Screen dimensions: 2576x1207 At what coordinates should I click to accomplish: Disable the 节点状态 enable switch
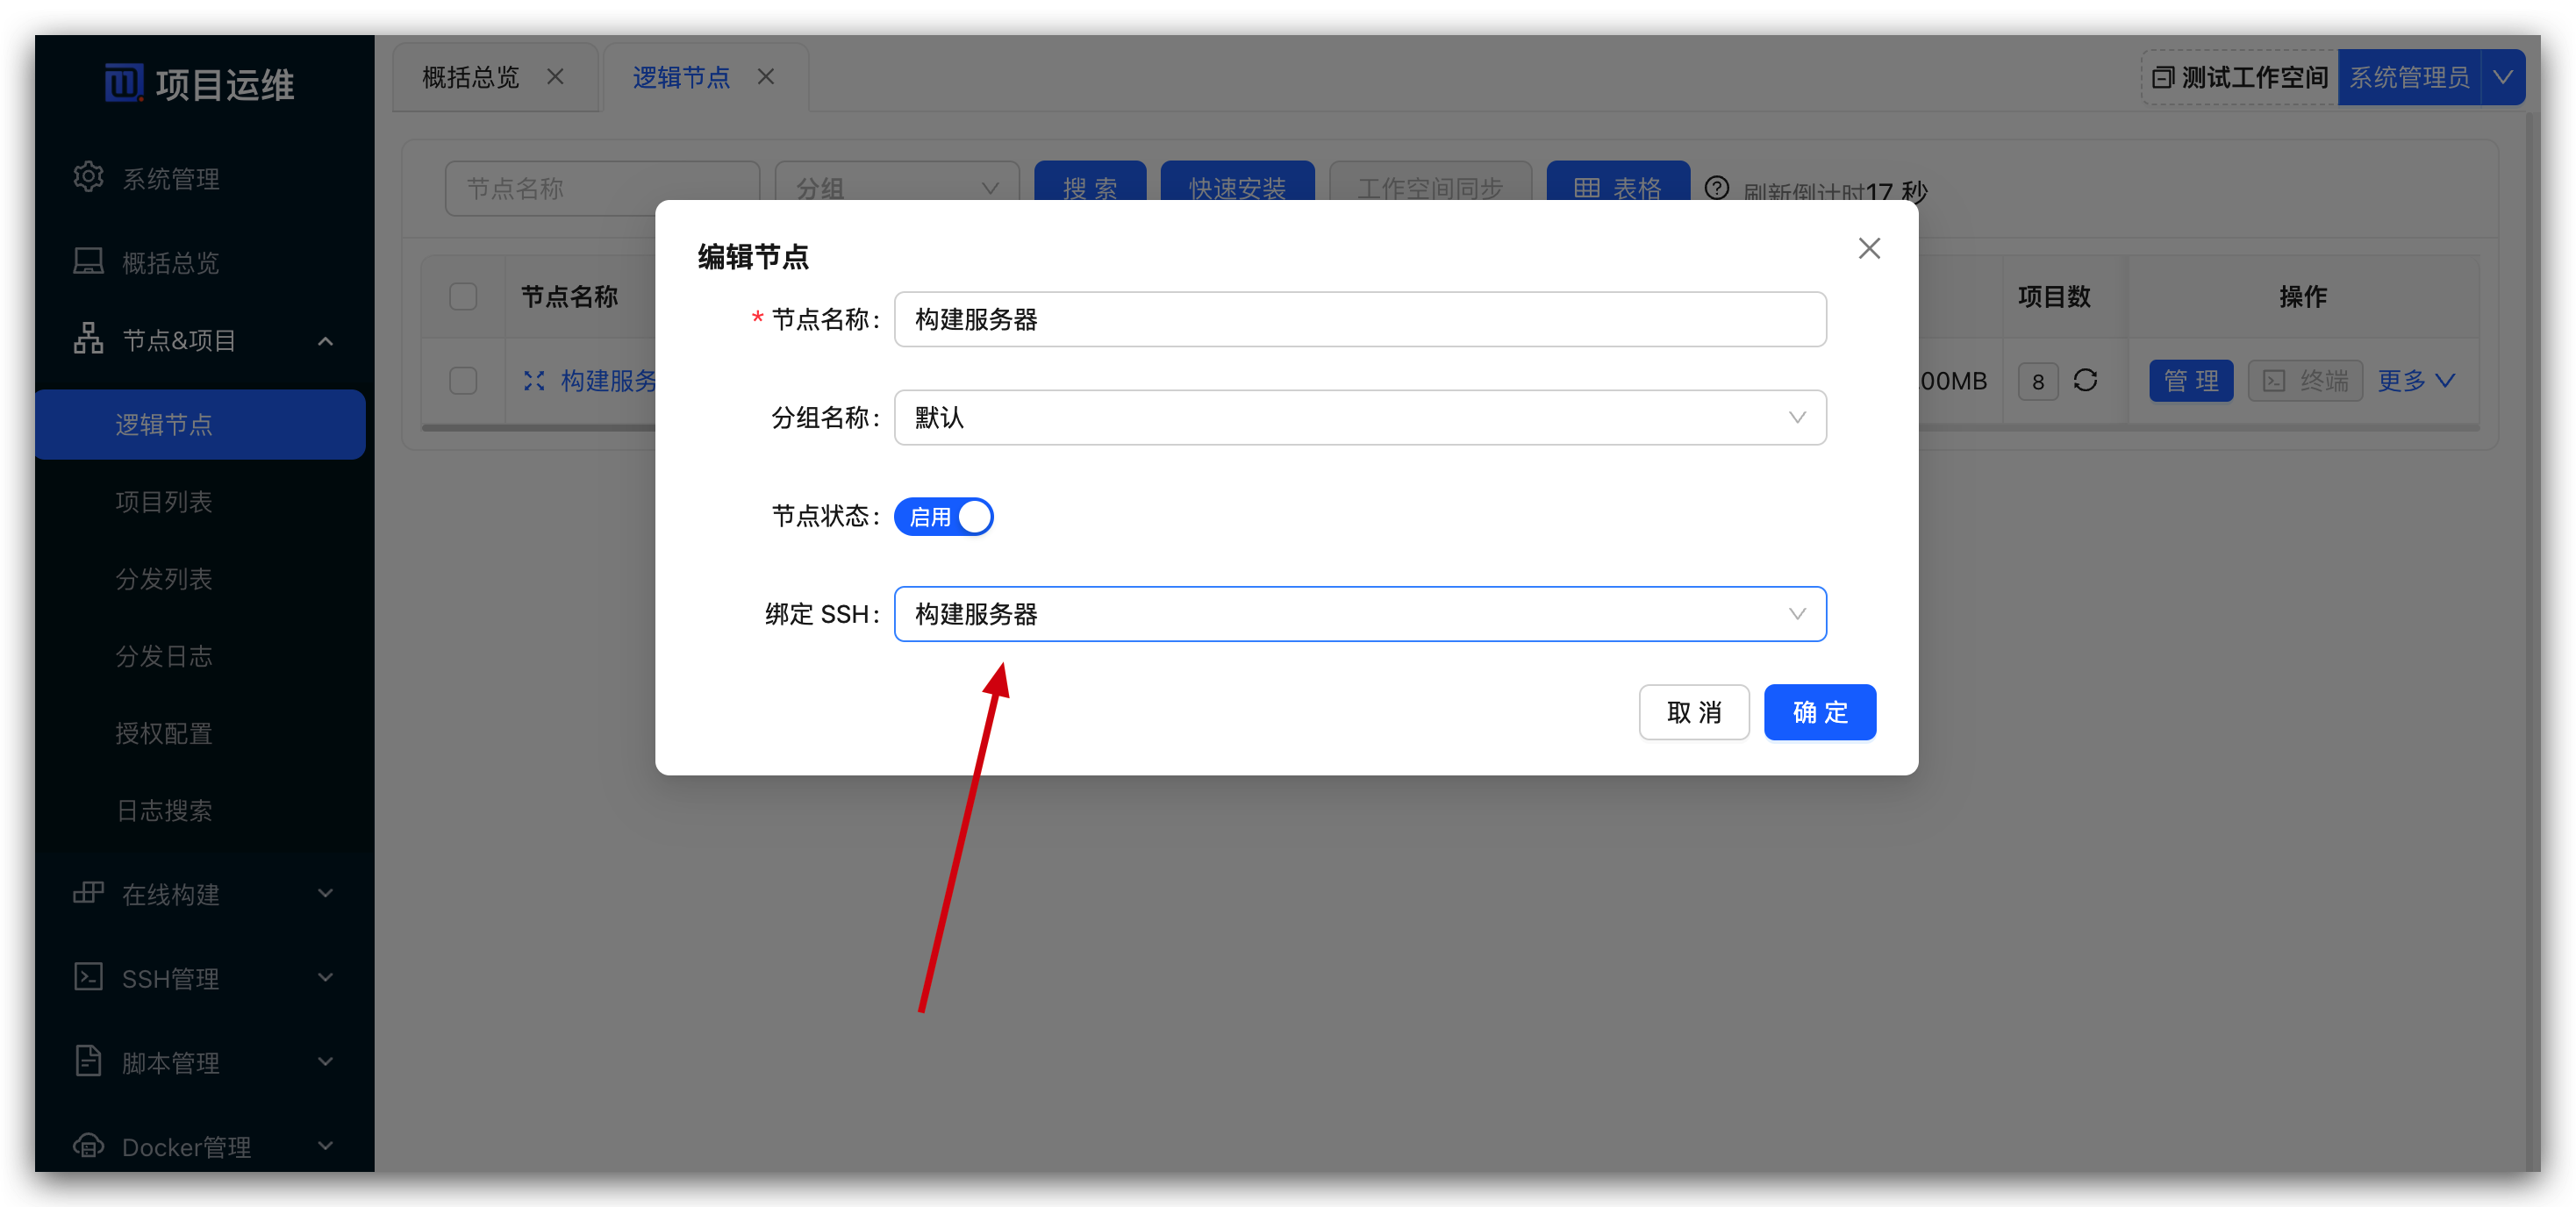[x=943, y=516]
